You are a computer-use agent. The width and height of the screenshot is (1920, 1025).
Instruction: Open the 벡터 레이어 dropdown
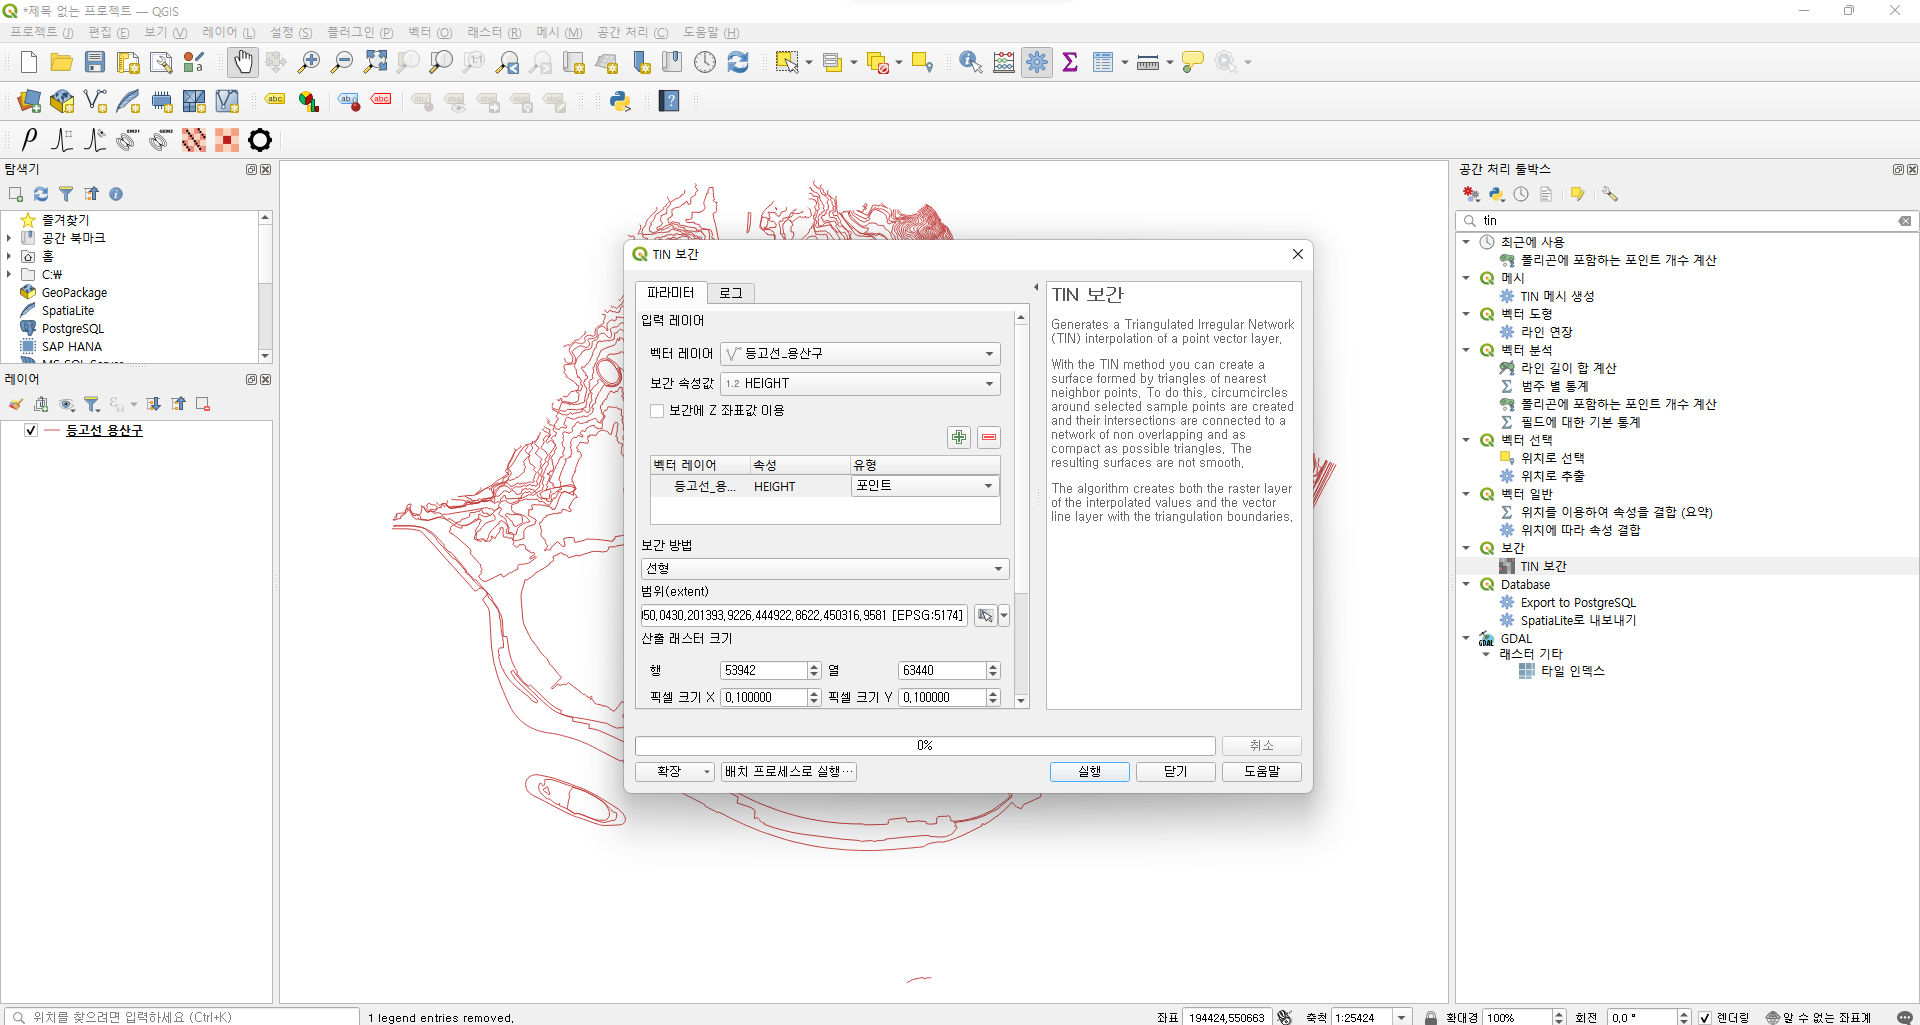point(860,354)
